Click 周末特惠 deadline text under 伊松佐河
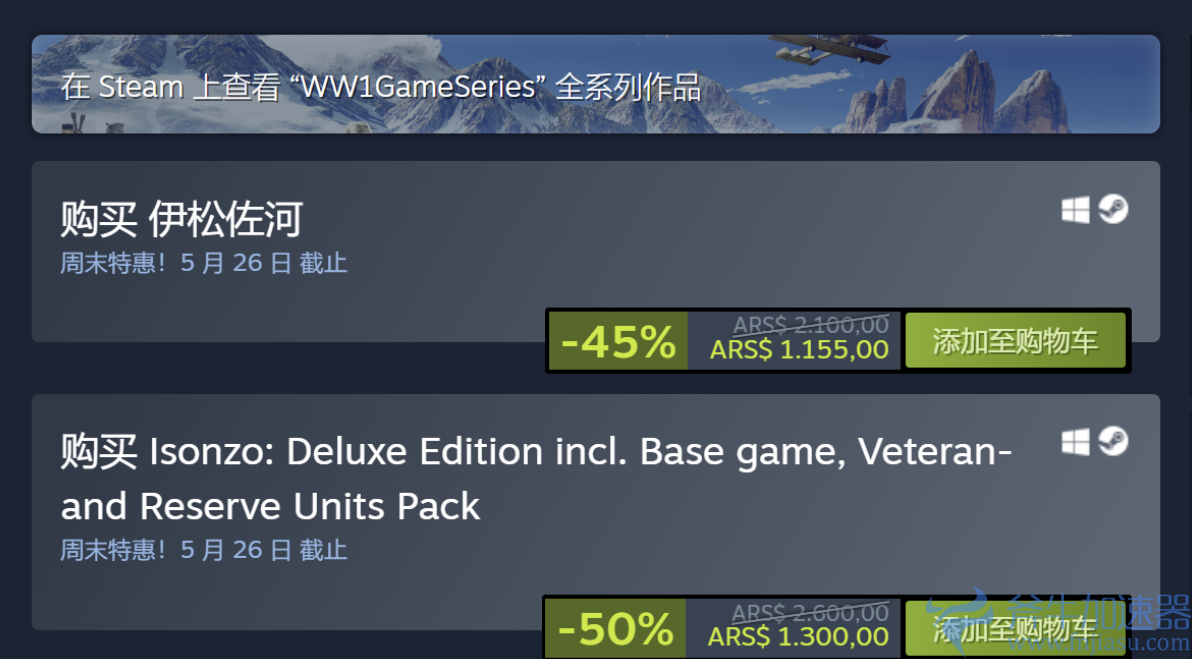The height and width of the screenshot is (659, 1192). [204, 263]
